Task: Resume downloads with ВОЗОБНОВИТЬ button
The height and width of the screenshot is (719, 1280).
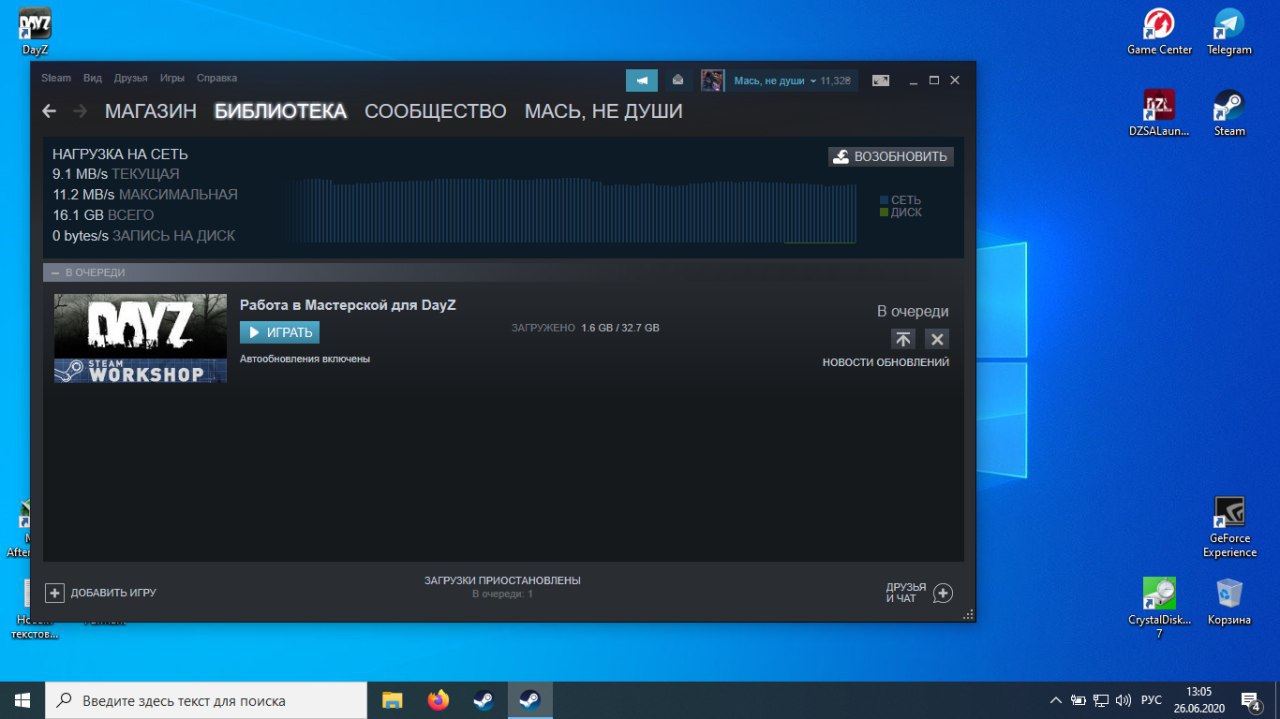Action: pyautogui.click(x=890, y=157)
